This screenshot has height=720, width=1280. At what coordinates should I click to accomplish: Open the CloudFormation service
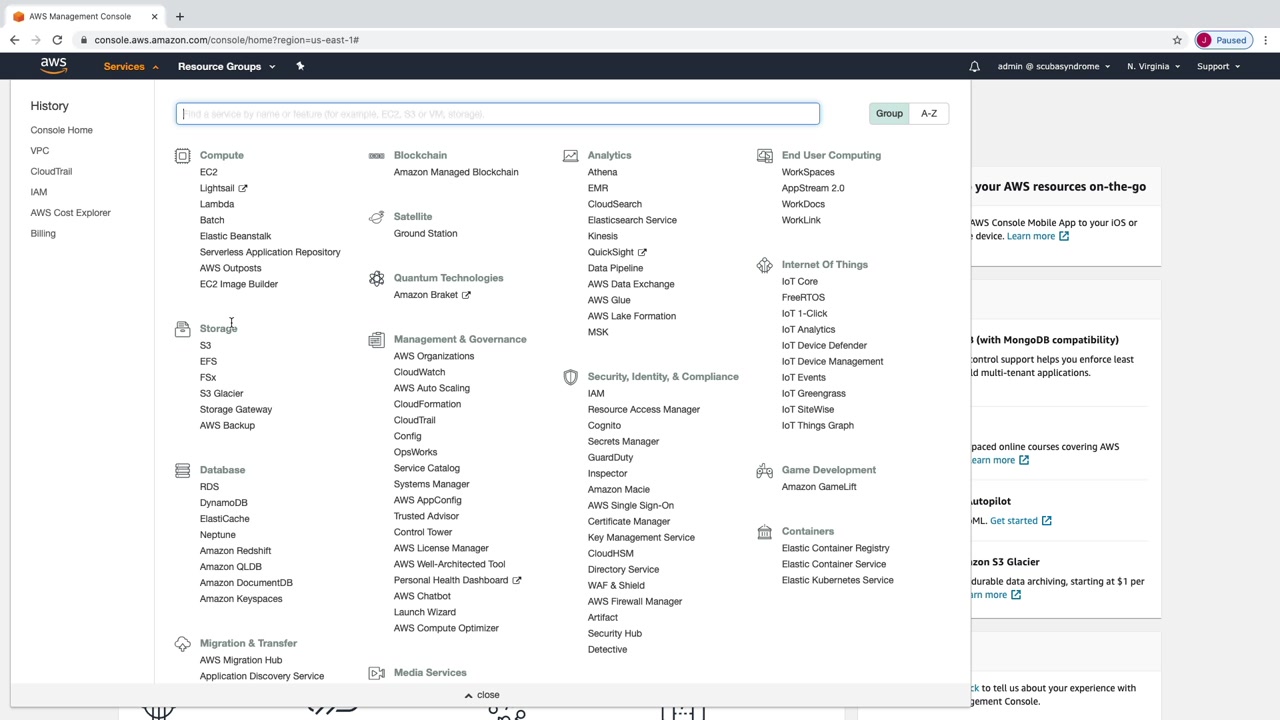(427, 404)
